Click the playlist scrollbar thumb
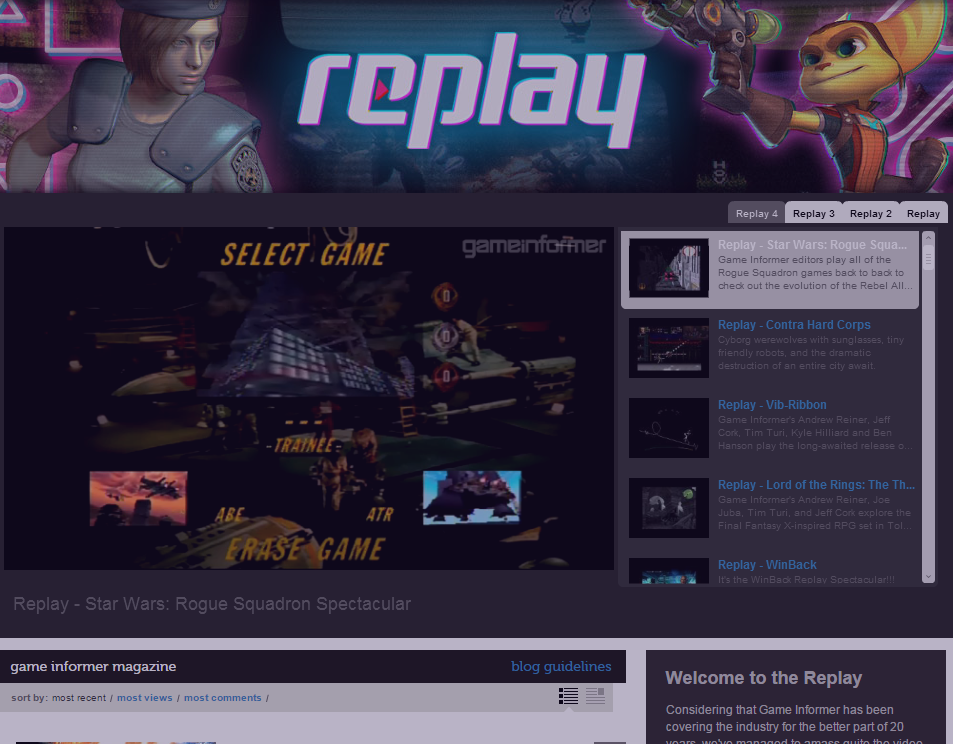The height and width of the screenshot is (744, 953). pyautogui.click(x=928, y=258)
